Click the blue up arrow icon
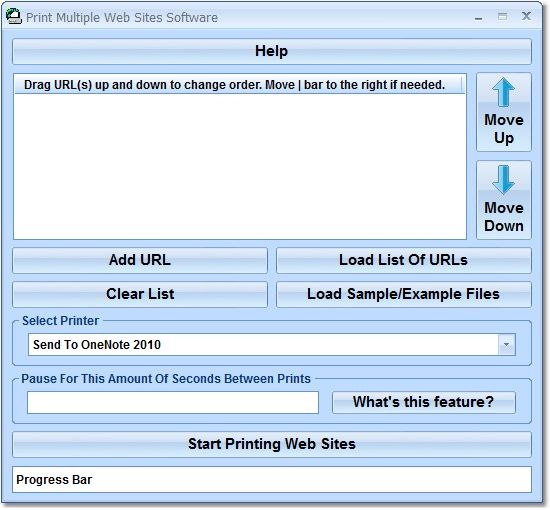Viewport: 550px width, 510px height. pyautogui.click(x=503, y=92)
